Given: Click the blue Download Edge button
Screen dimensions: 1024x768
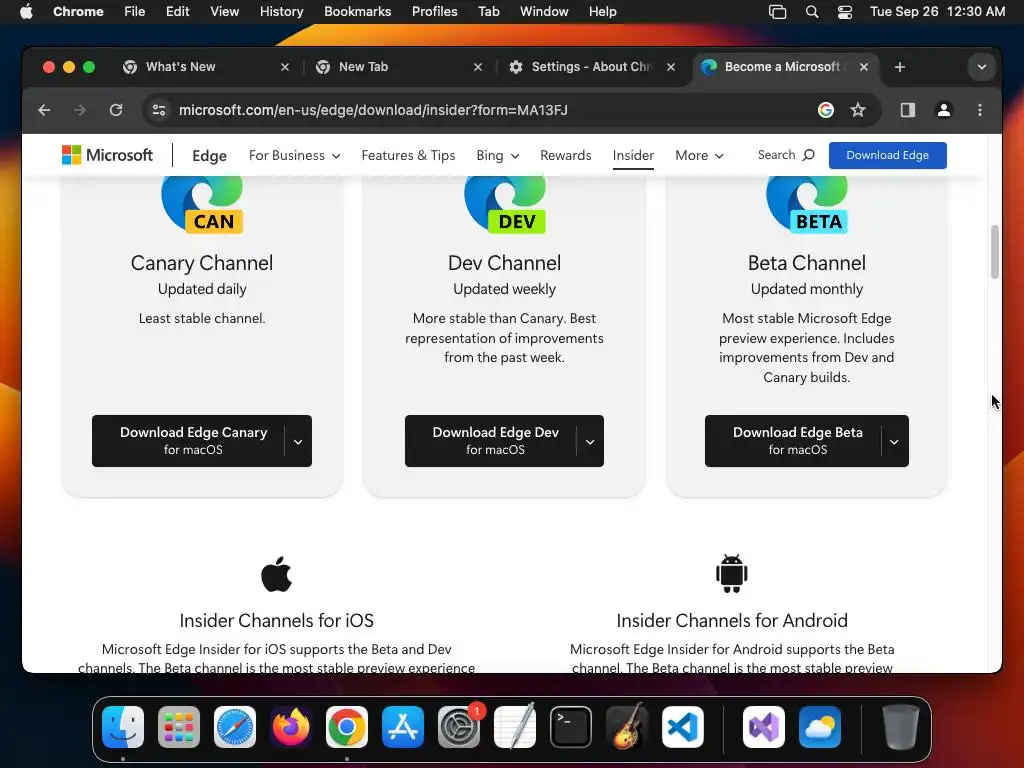Looking at the screenshot, I should click(x=888, y=155).
